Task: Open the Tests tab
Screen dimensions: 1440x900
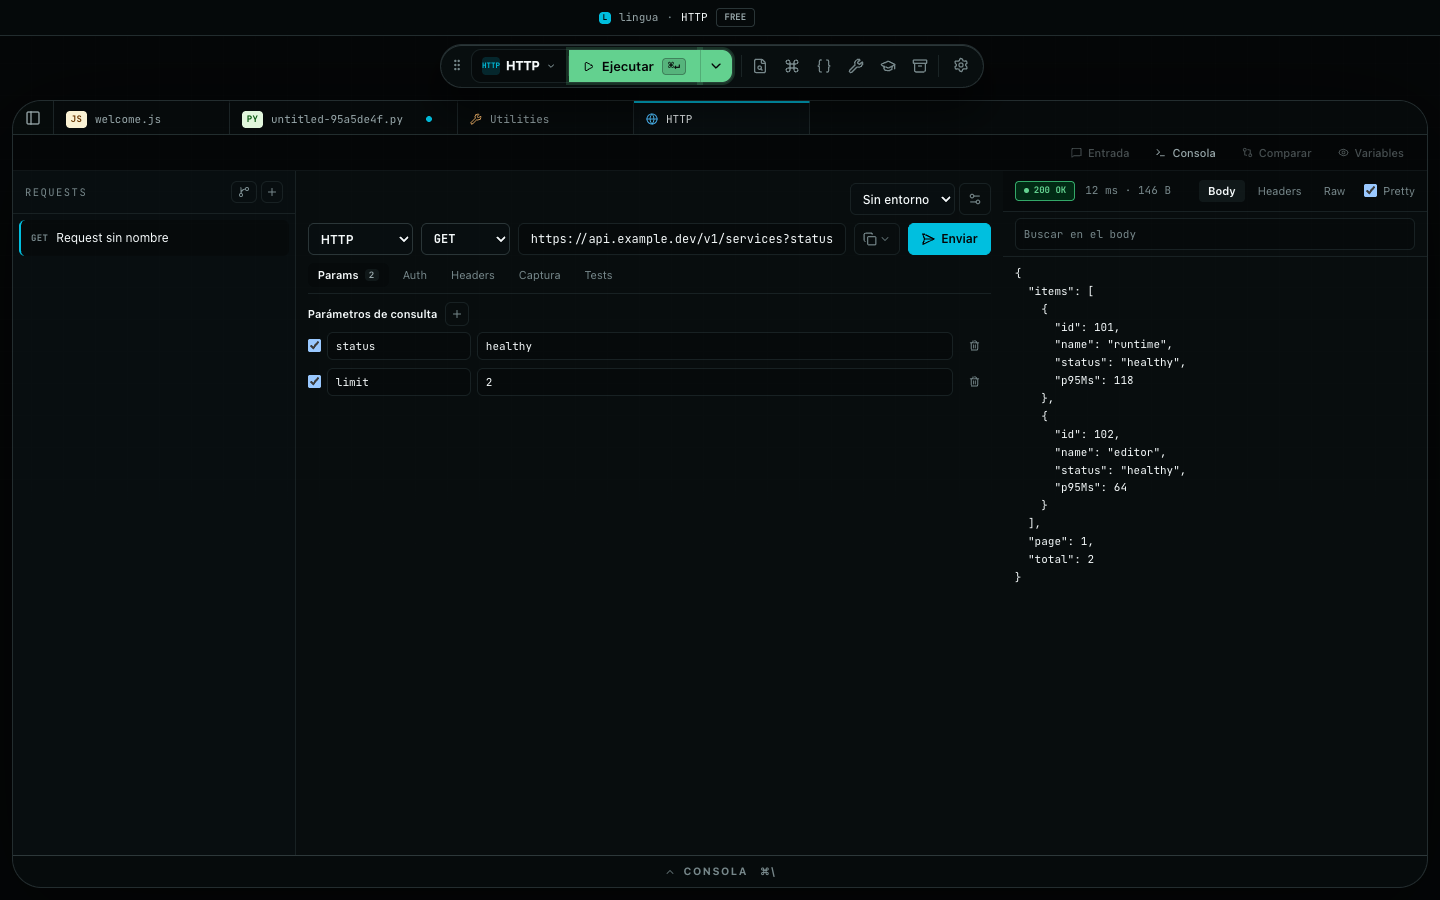Action: (x=599, y=275)
